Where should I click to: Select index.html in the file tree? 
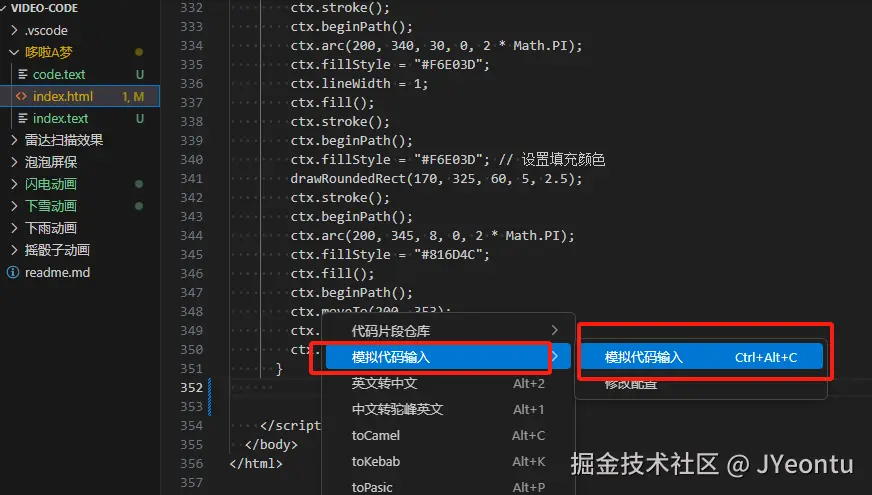click(x=80, y=96)
